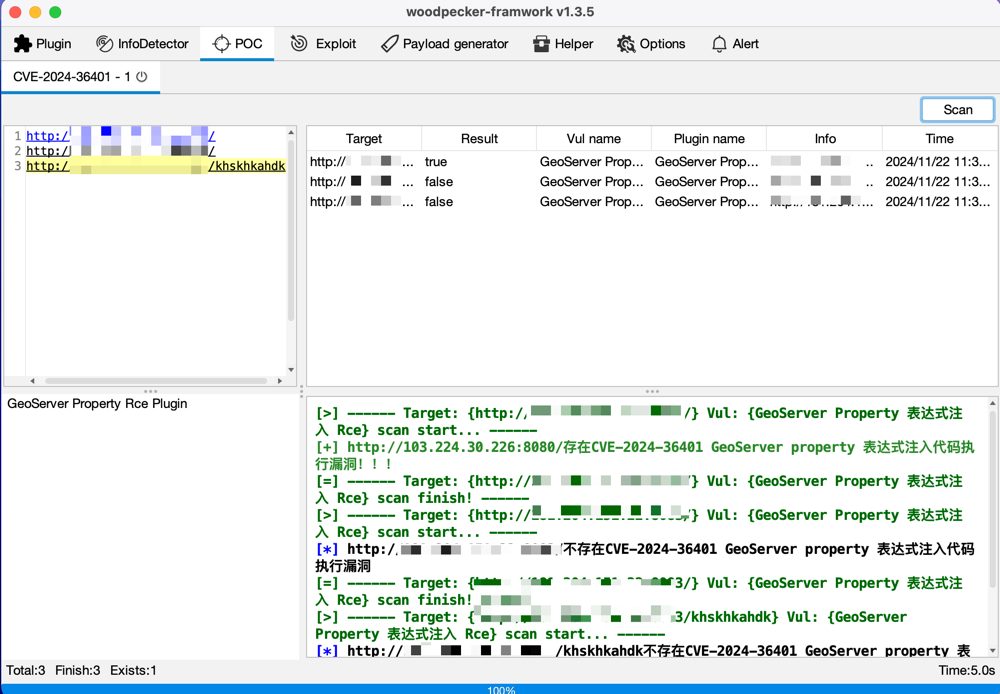Click power icon on CVE-2024-36401 tab
The image size is (1000, 694).
point(142,77)
